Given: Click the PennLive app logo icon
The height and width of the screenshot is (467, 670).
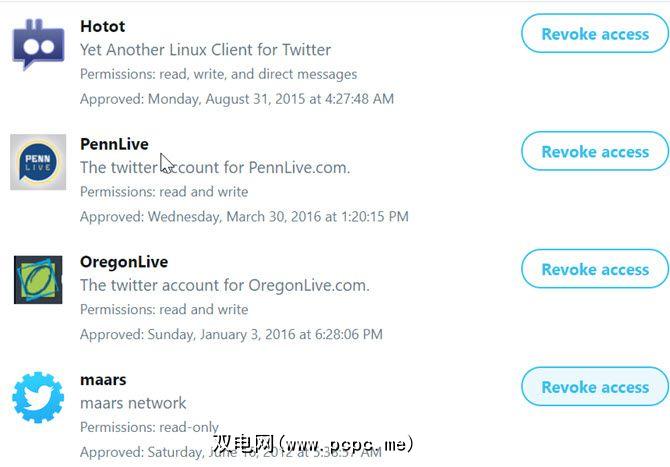Looking at the screenshot, I should [38, 162].
